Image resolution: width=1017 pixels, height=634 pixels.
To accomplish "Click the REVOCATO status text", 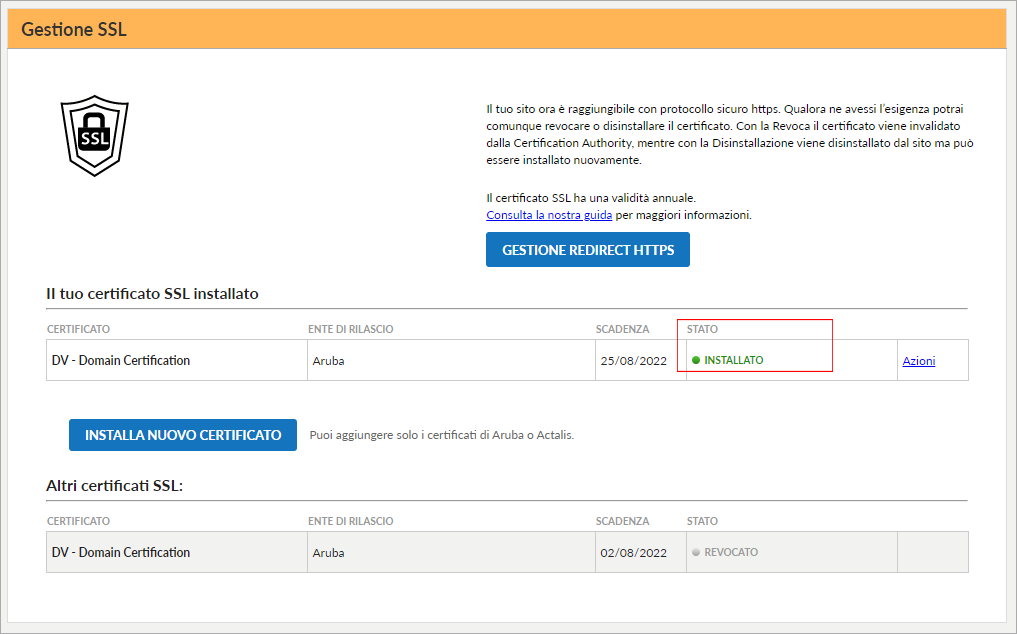I will coord(731,552).
